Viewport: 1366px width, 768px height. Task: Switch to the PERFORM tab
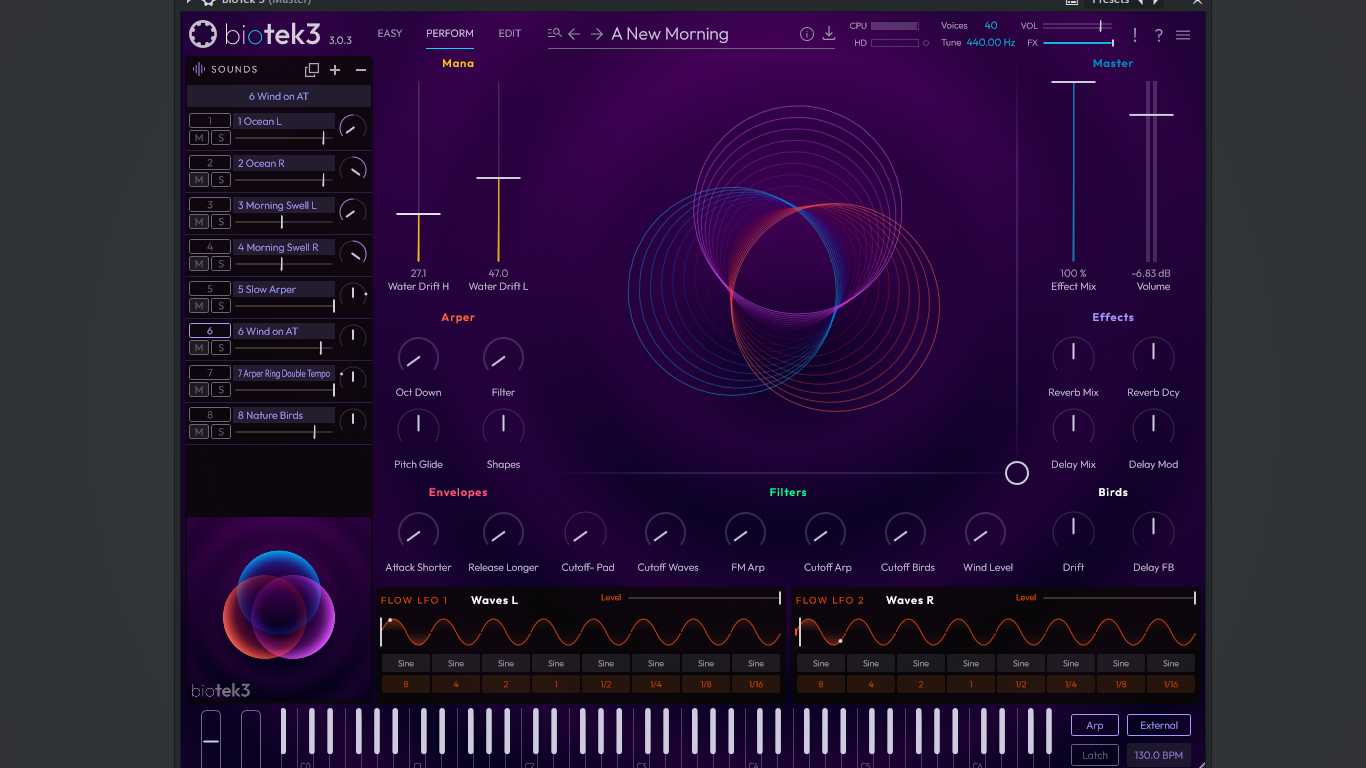tap(450, 34)
